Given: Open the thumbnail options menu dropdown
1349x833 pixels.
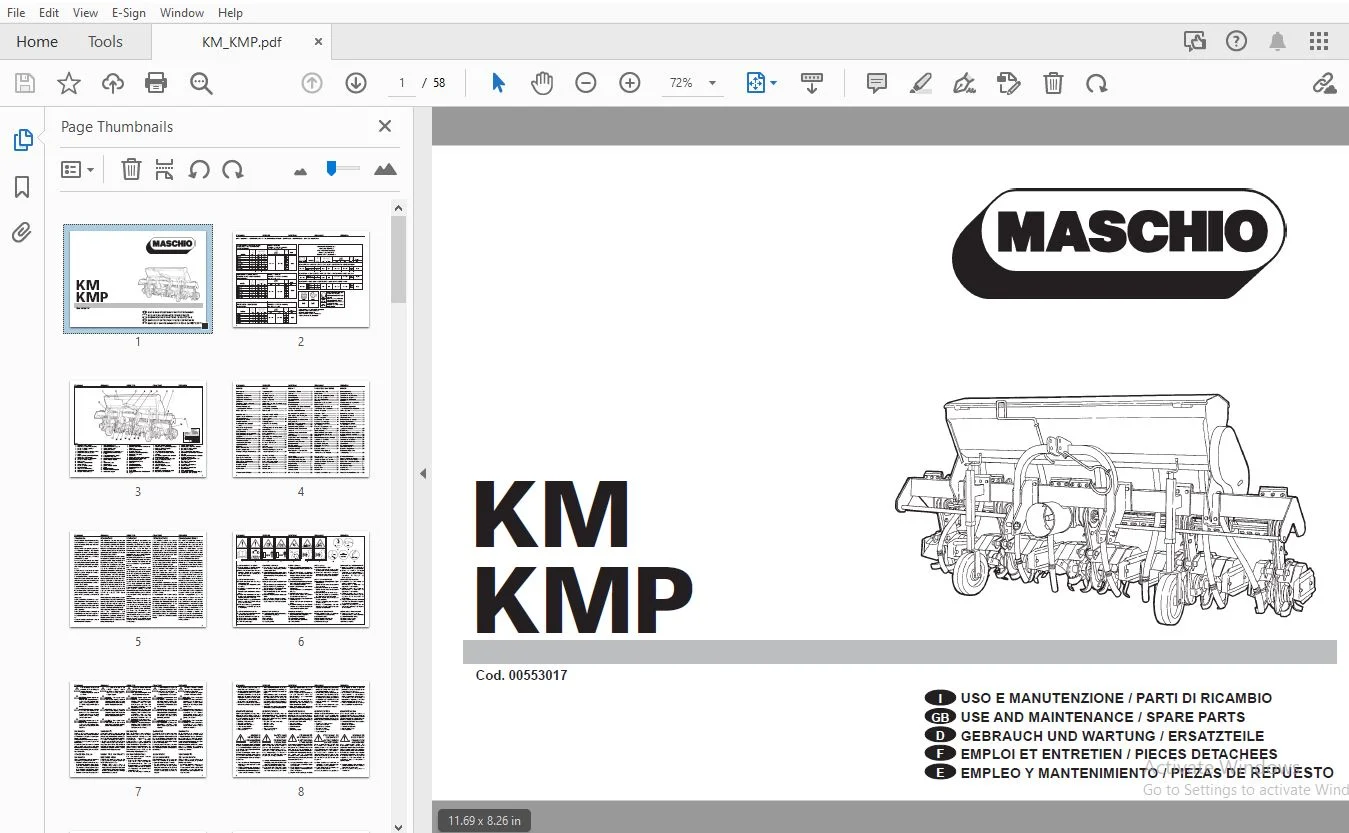Looking at the screenshot, I should pyautogui.click(x=77, y=170).
